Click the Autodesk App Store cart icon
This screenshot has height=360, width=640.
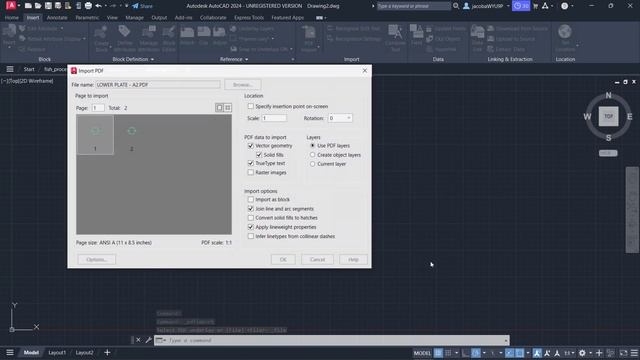click(536, 6)
